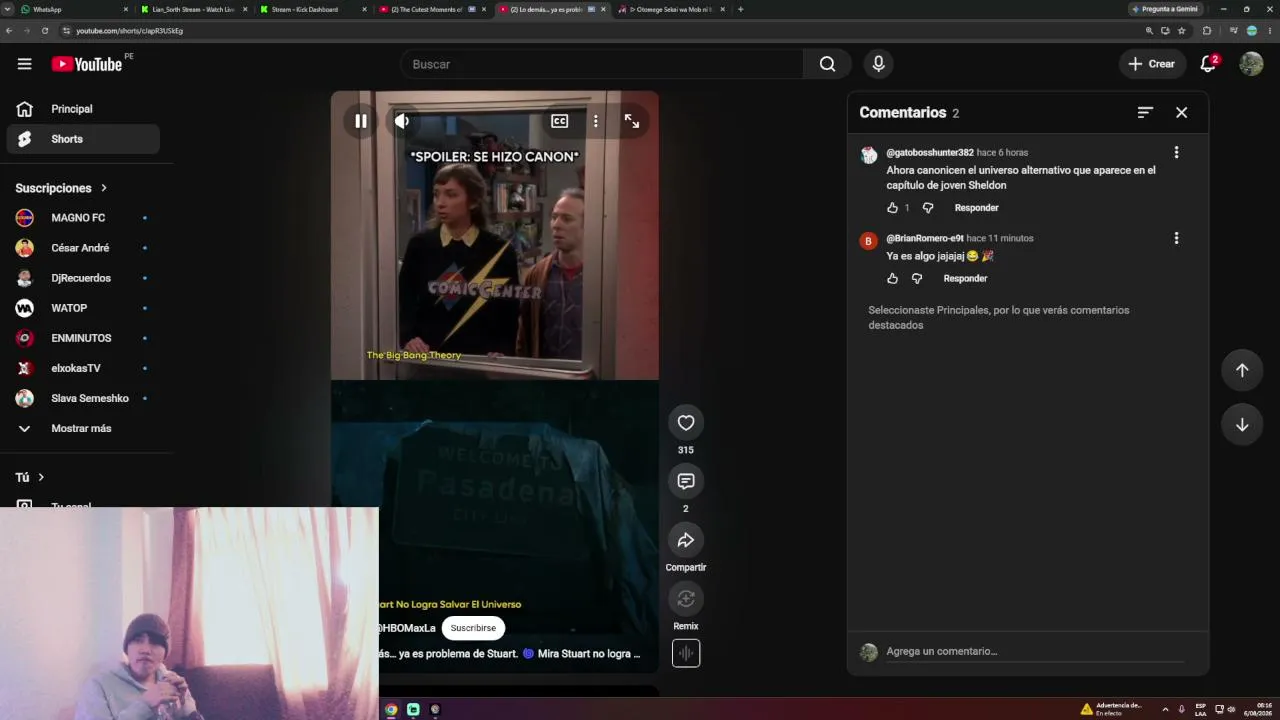The height and width of the screenshot is (720, 1280).
Task: Share the Short
Action: 686,540
